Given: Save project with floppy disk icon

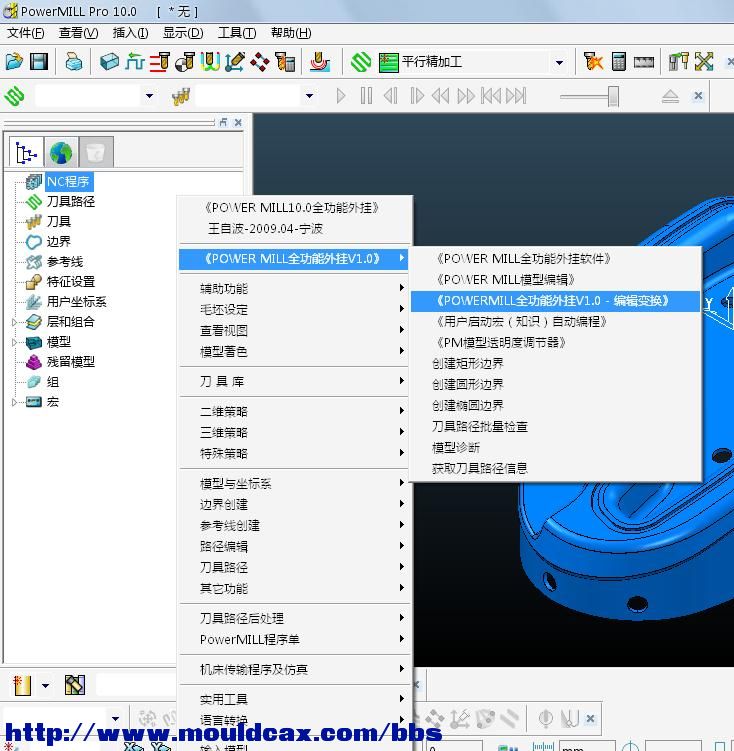Looking at the screenshot, I should pyautogui.click(x=39, y=62).
